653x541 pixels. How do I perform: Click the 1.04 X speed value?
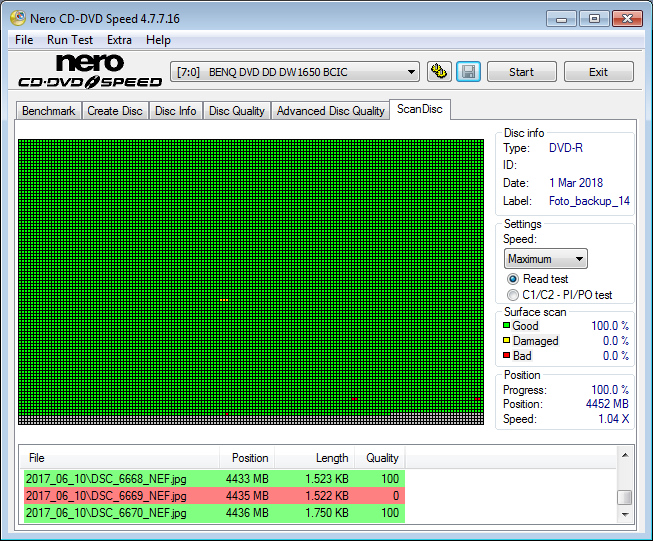pyautogui.click(x=613, y=419)
